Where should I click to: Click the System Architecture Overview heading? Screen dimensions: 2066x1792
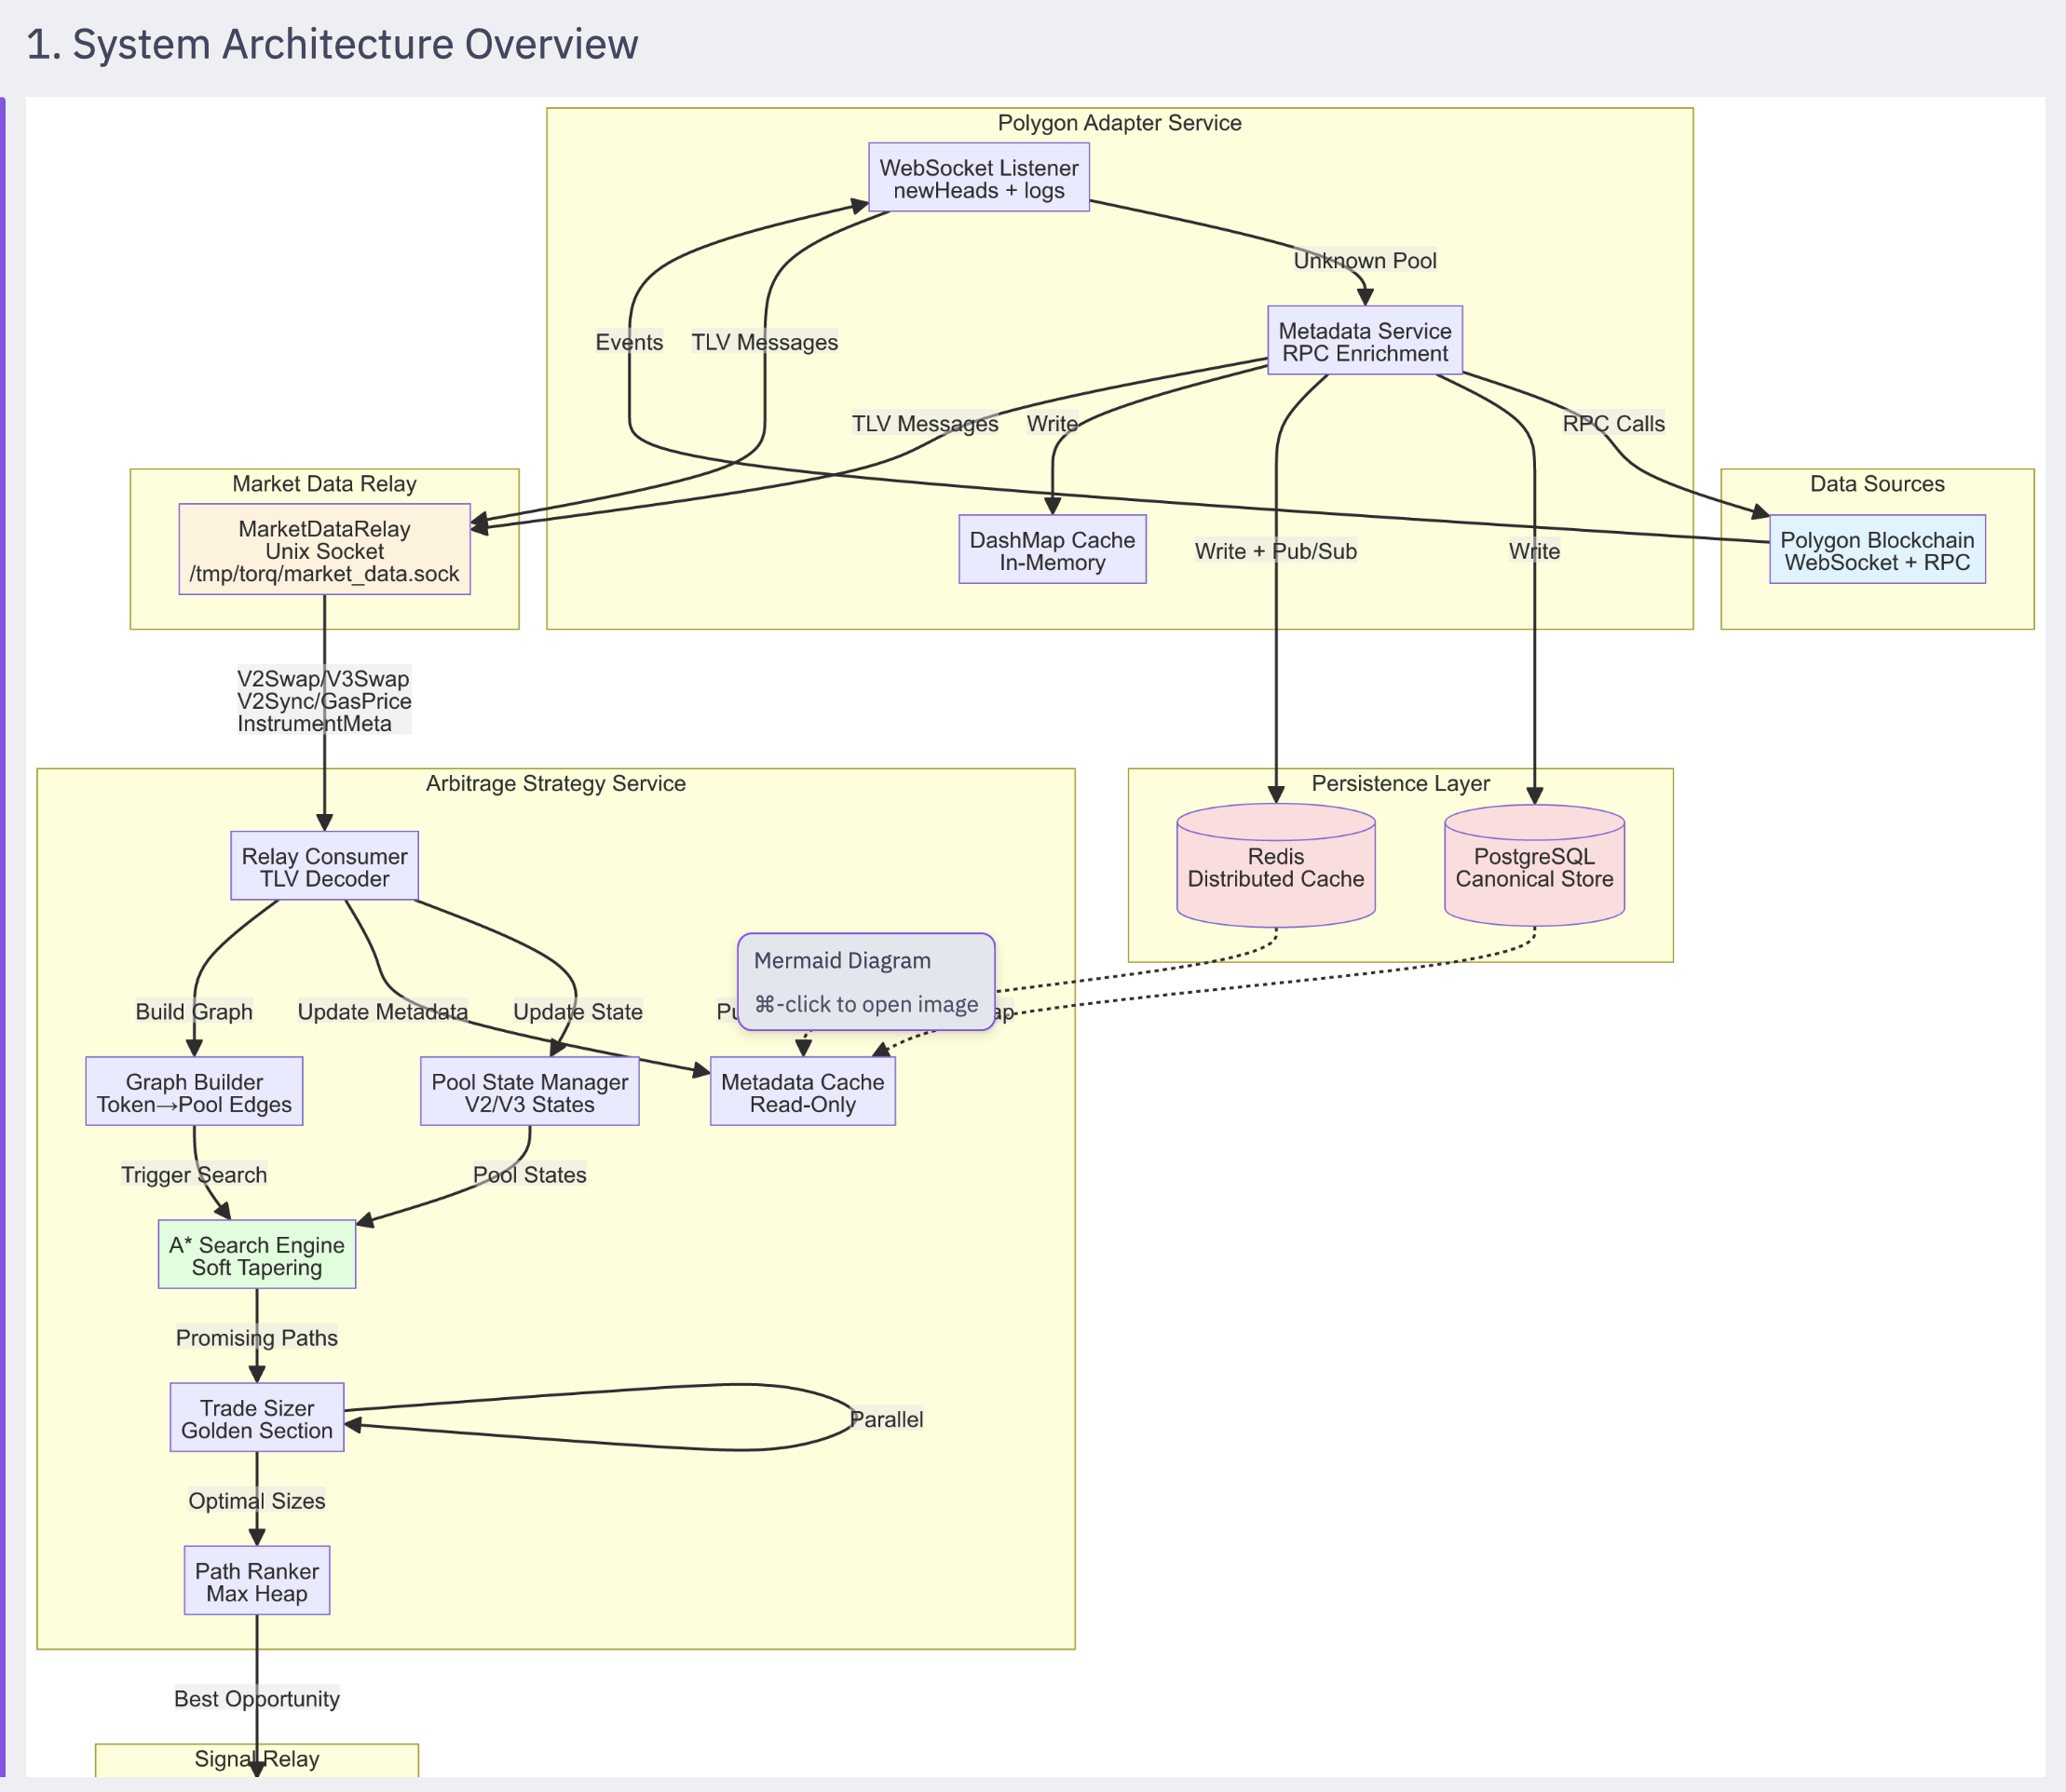[332, 45]
